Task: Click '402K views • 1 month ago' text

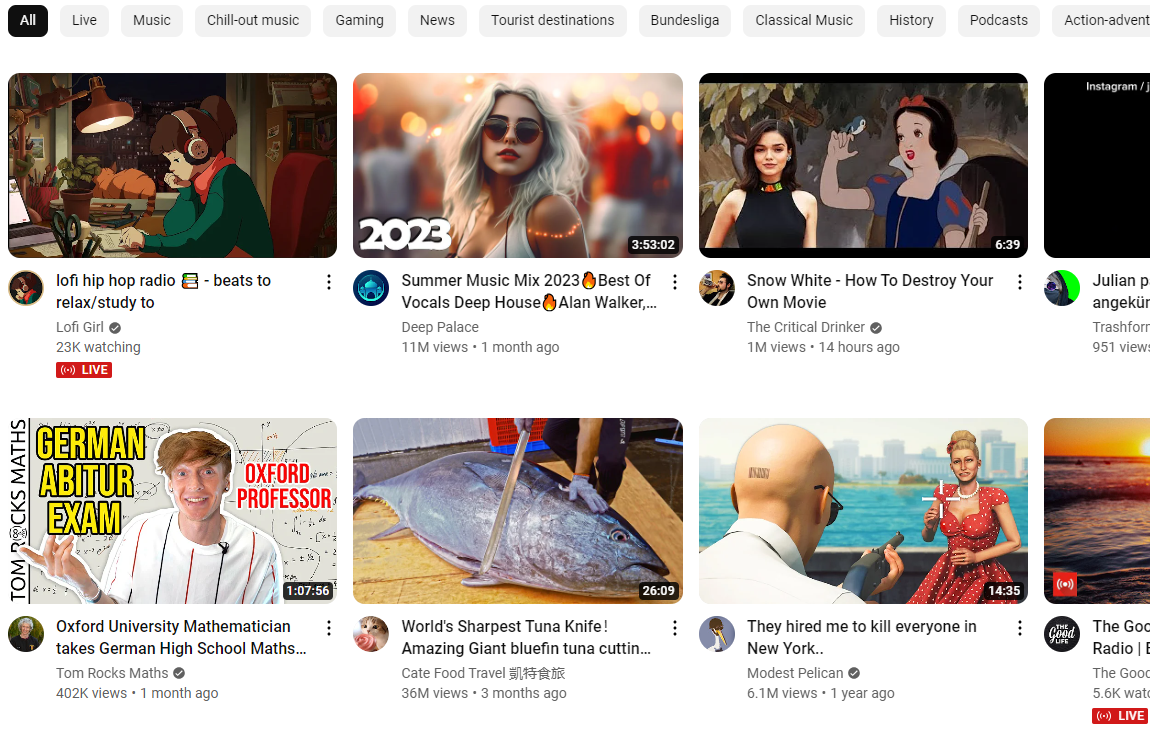Action: click(137, 693)
